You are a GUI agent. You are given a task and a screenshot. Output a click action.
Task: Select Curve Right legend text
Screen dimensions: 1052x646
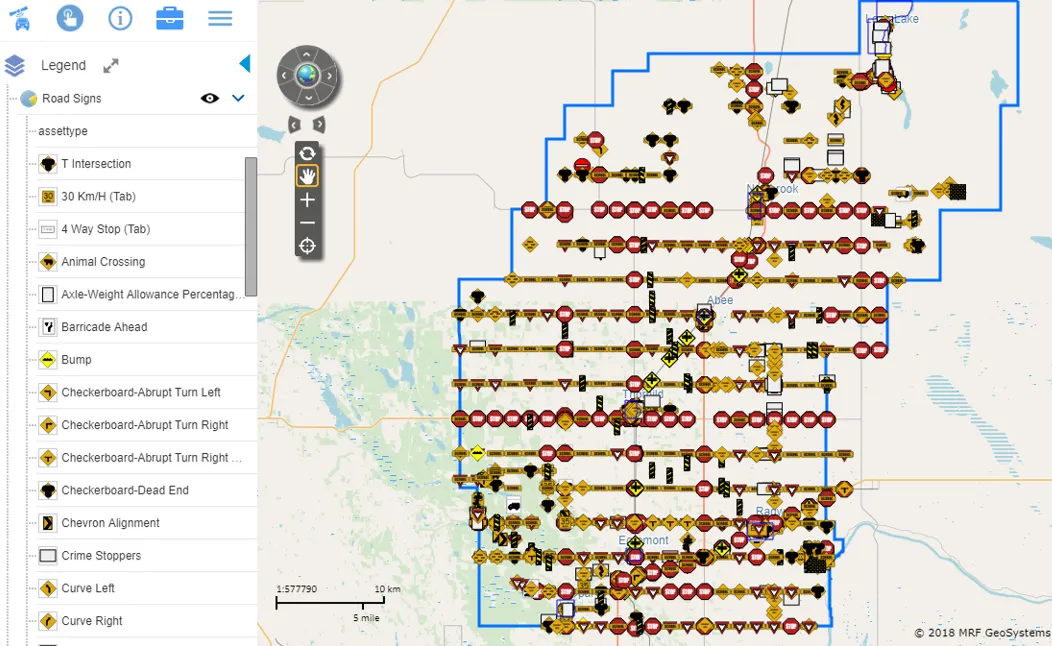click(92, 621)
